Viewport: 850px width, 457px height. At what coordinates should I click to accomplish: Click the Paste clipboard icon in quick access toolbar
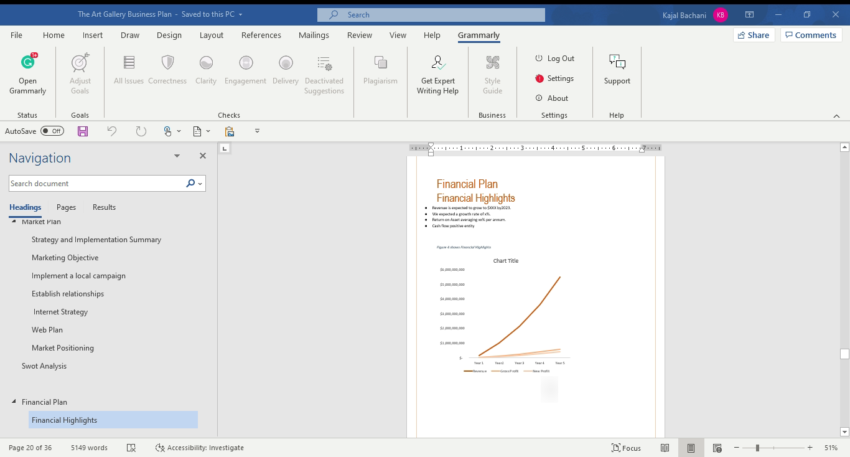230,131
